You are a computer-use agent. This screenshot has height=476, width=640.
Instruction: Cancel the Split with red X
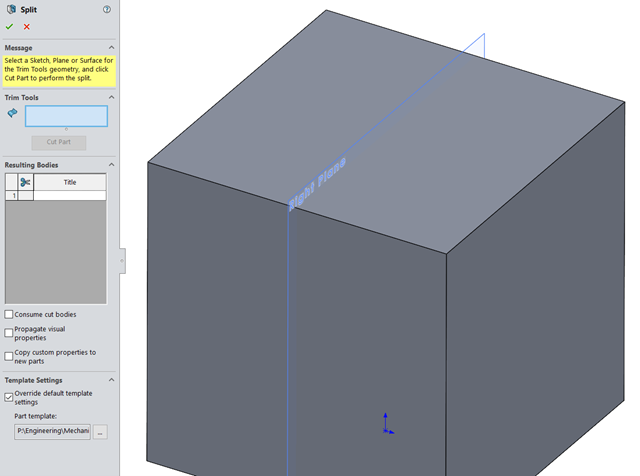click(x=27, y=27)
